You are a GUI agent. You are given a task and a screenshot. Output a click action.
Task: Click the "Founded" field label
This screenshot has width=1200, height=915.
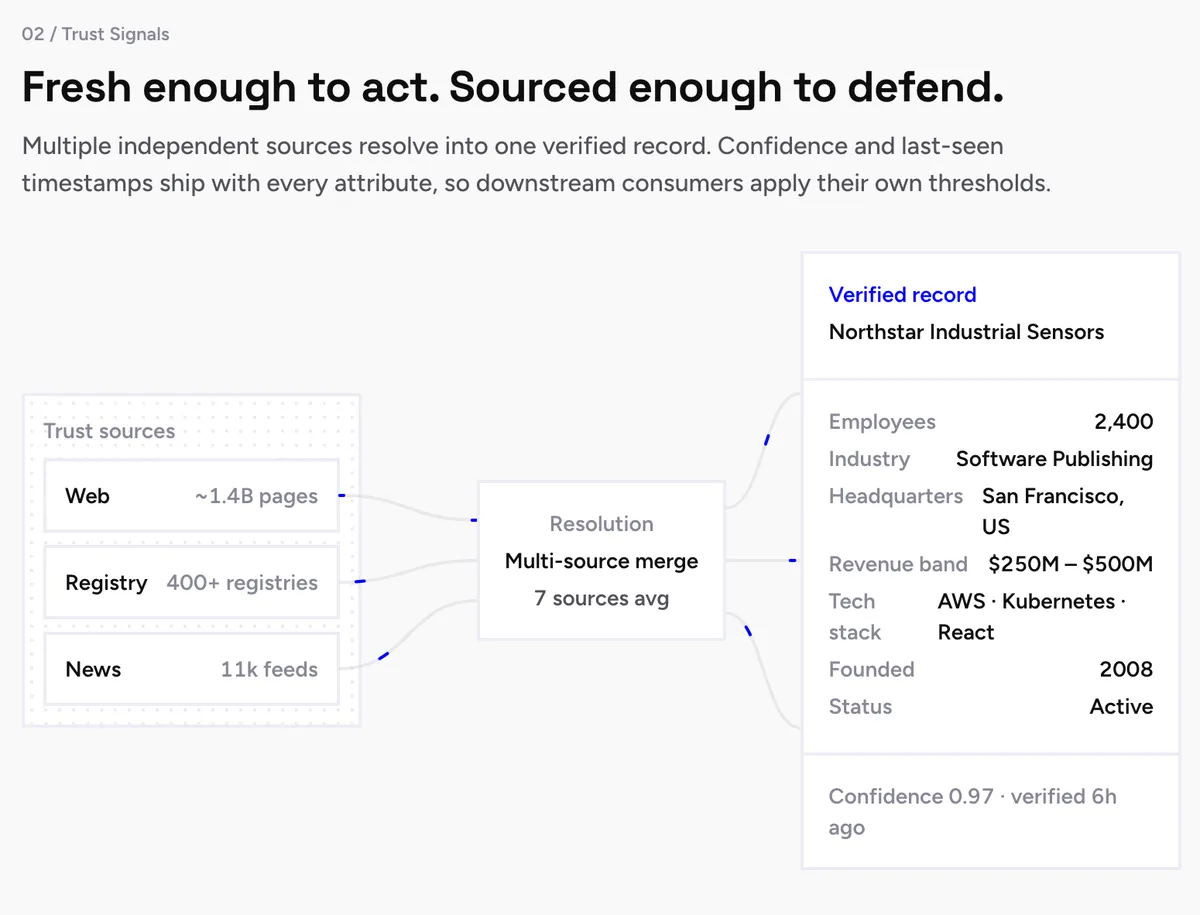click(871, 669)
